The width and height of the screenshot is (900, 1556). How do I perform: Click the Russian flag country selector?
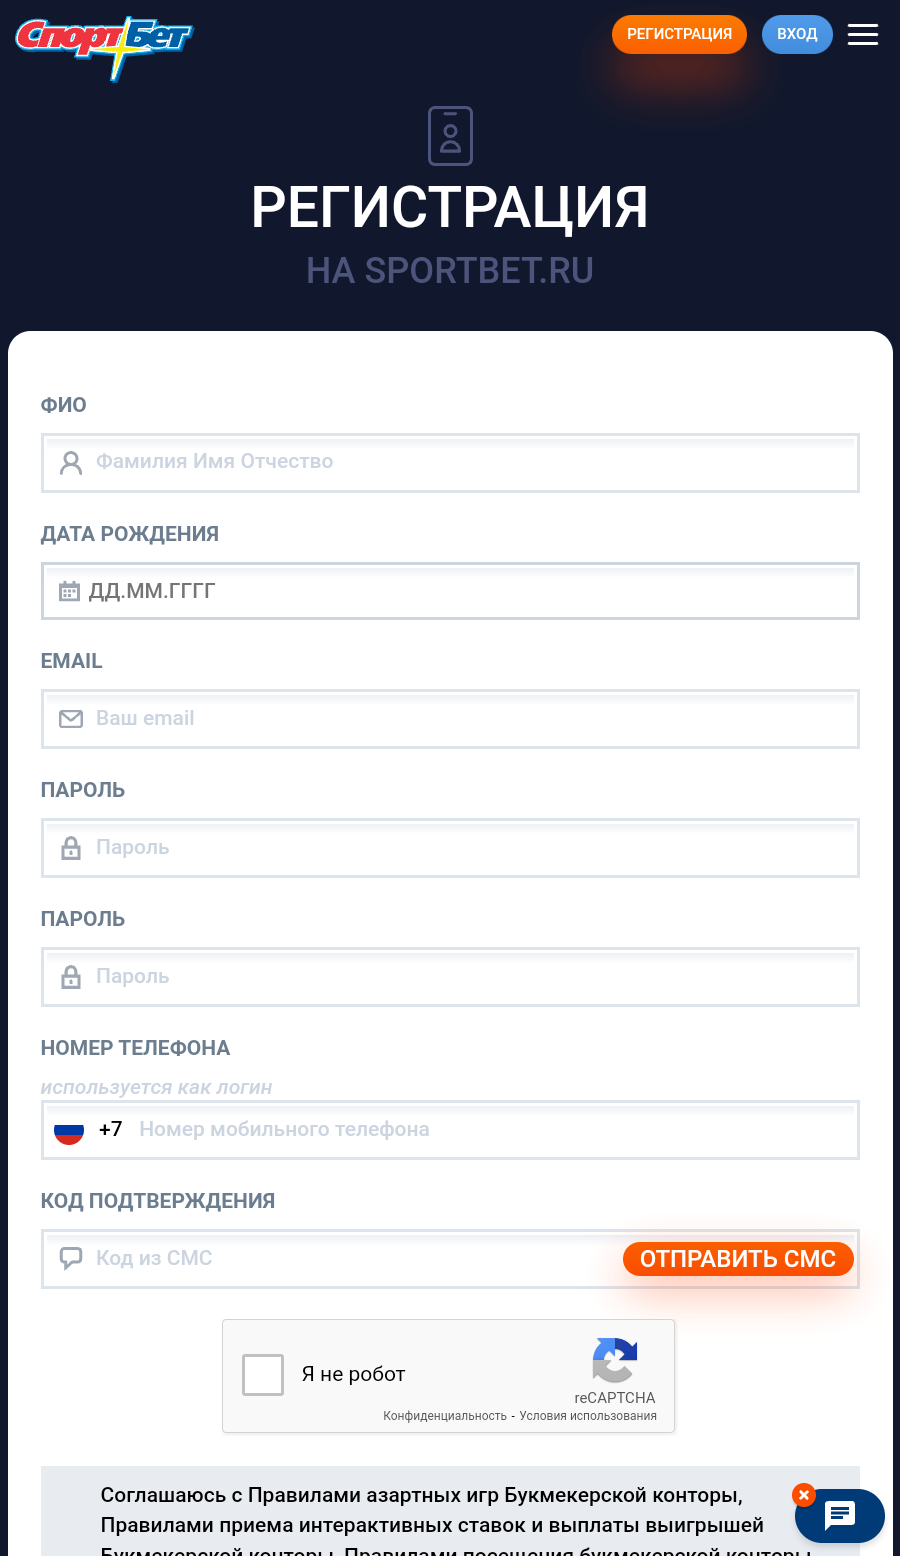click(x=69, y=1130)
